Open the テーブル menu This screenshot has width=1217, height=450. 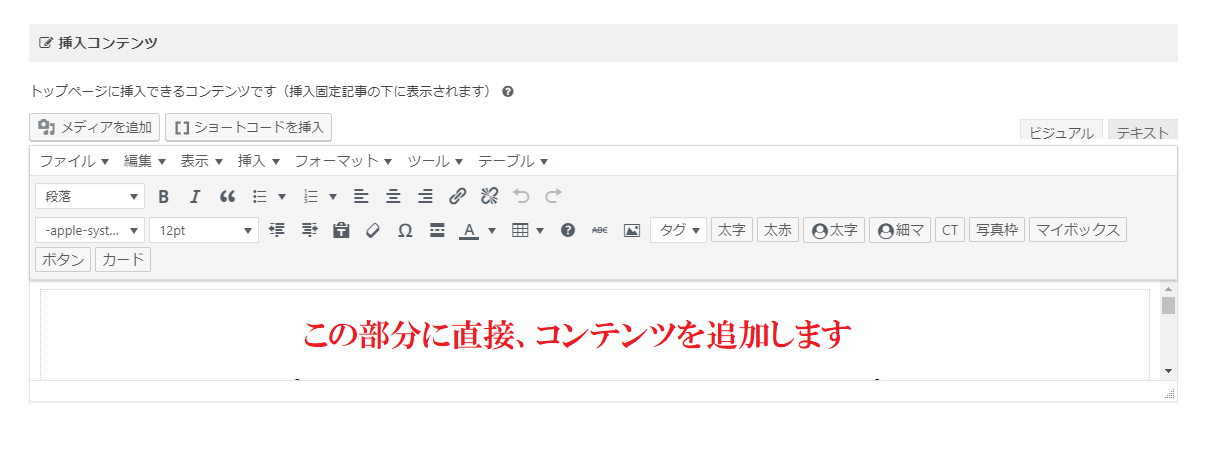click(x=513, y=161)
